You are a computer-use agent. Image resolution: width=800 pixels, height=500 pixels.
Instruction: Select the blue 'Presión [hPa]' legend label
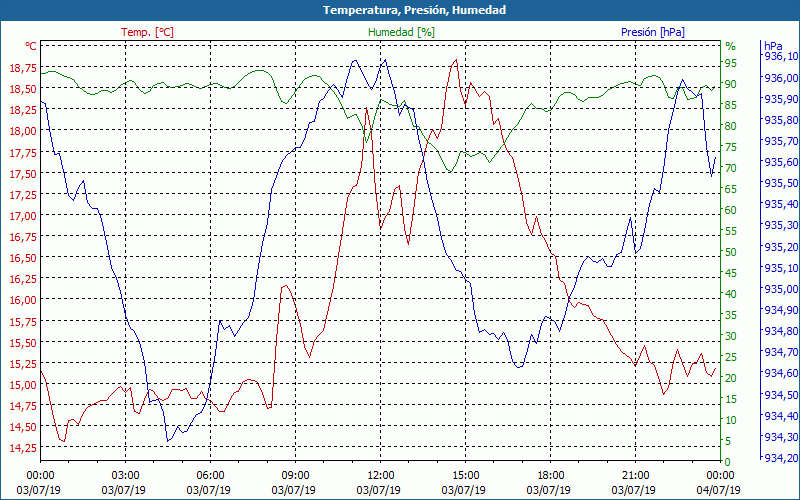[x=653, y=32]
